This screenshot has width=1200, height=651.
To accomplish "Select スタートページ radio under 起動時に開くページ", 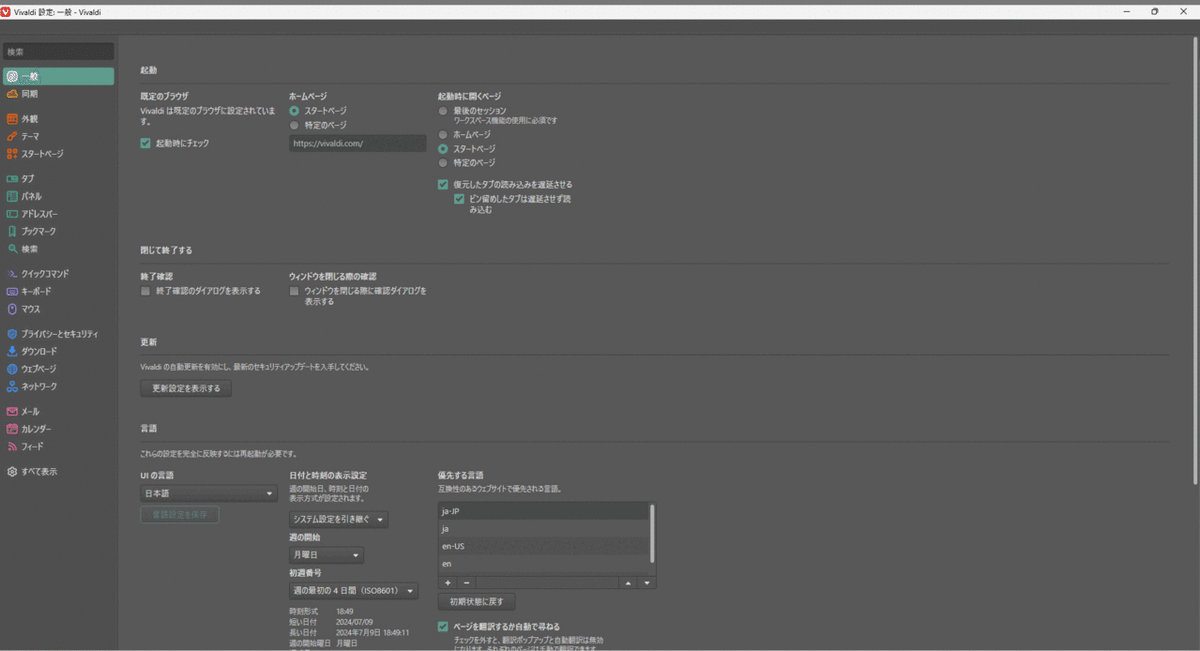I will tap(443, 148).
